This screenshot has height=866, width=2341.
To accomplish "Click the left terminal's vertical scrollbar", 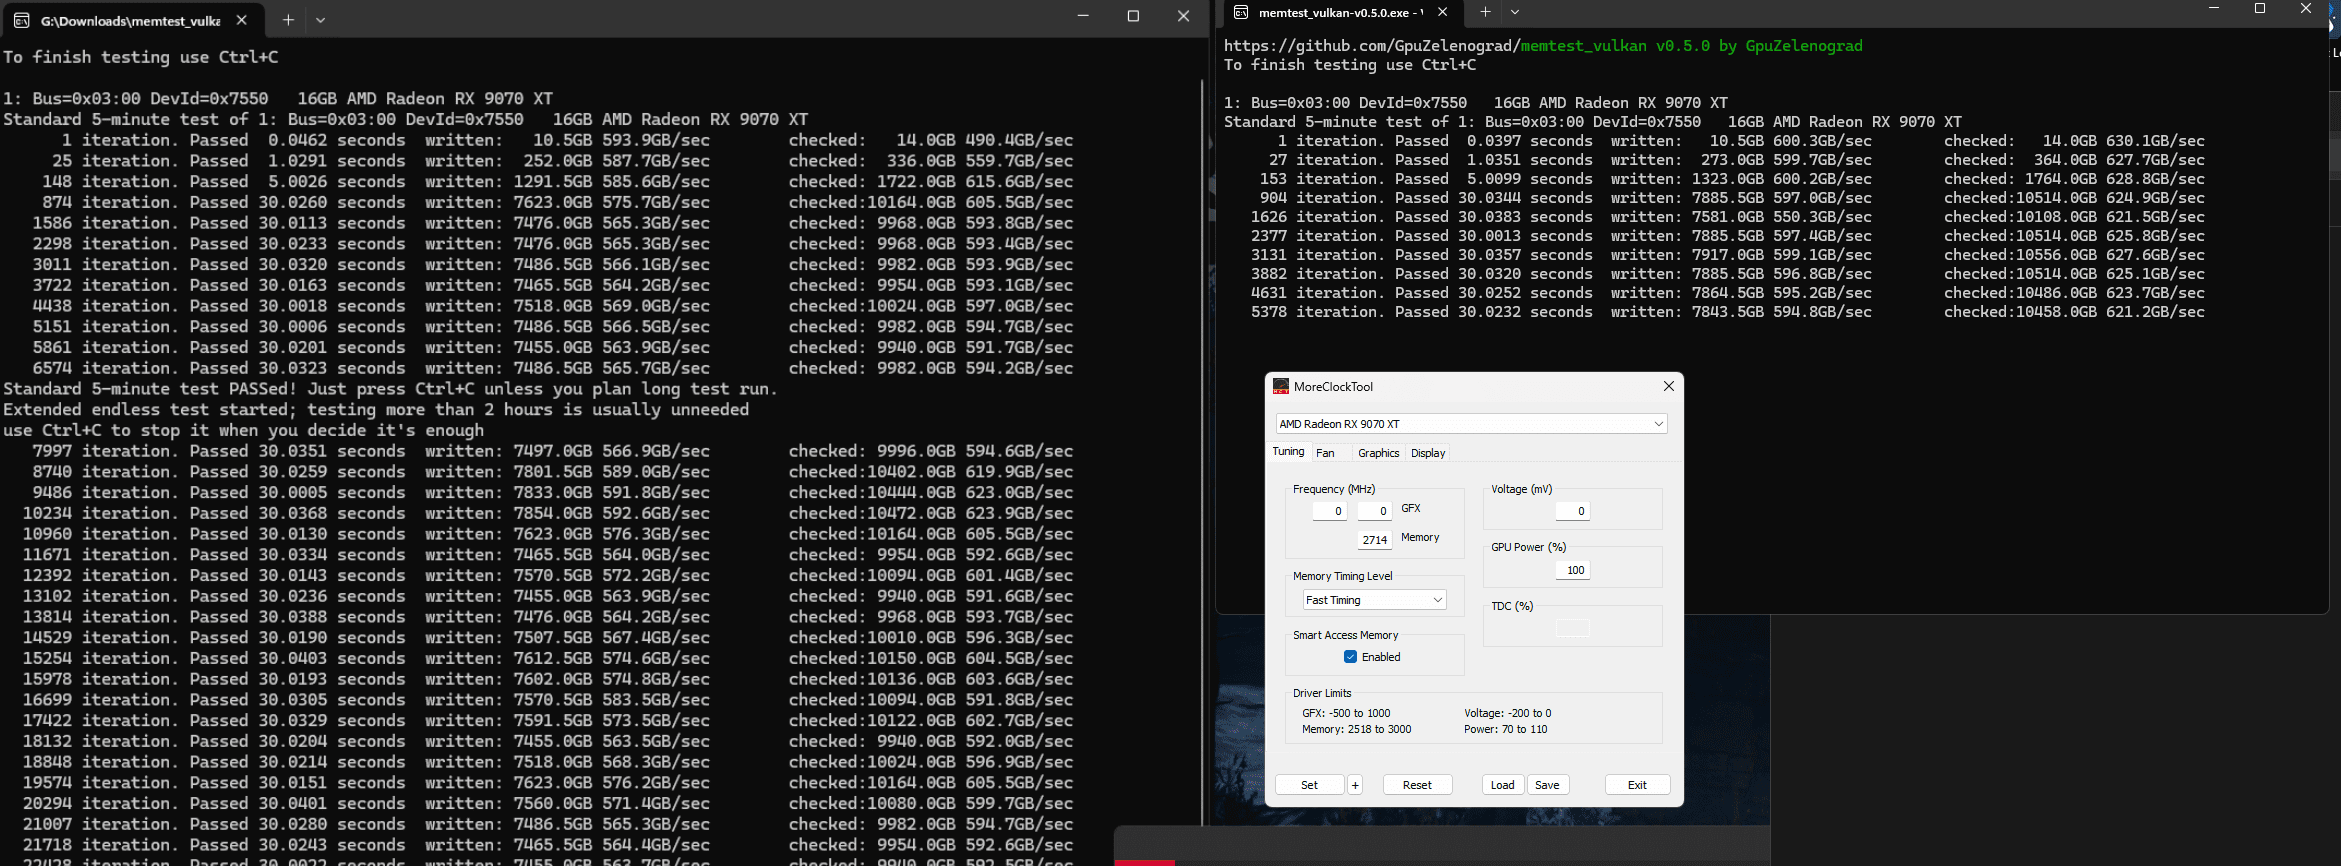I will pos(1203,450).
